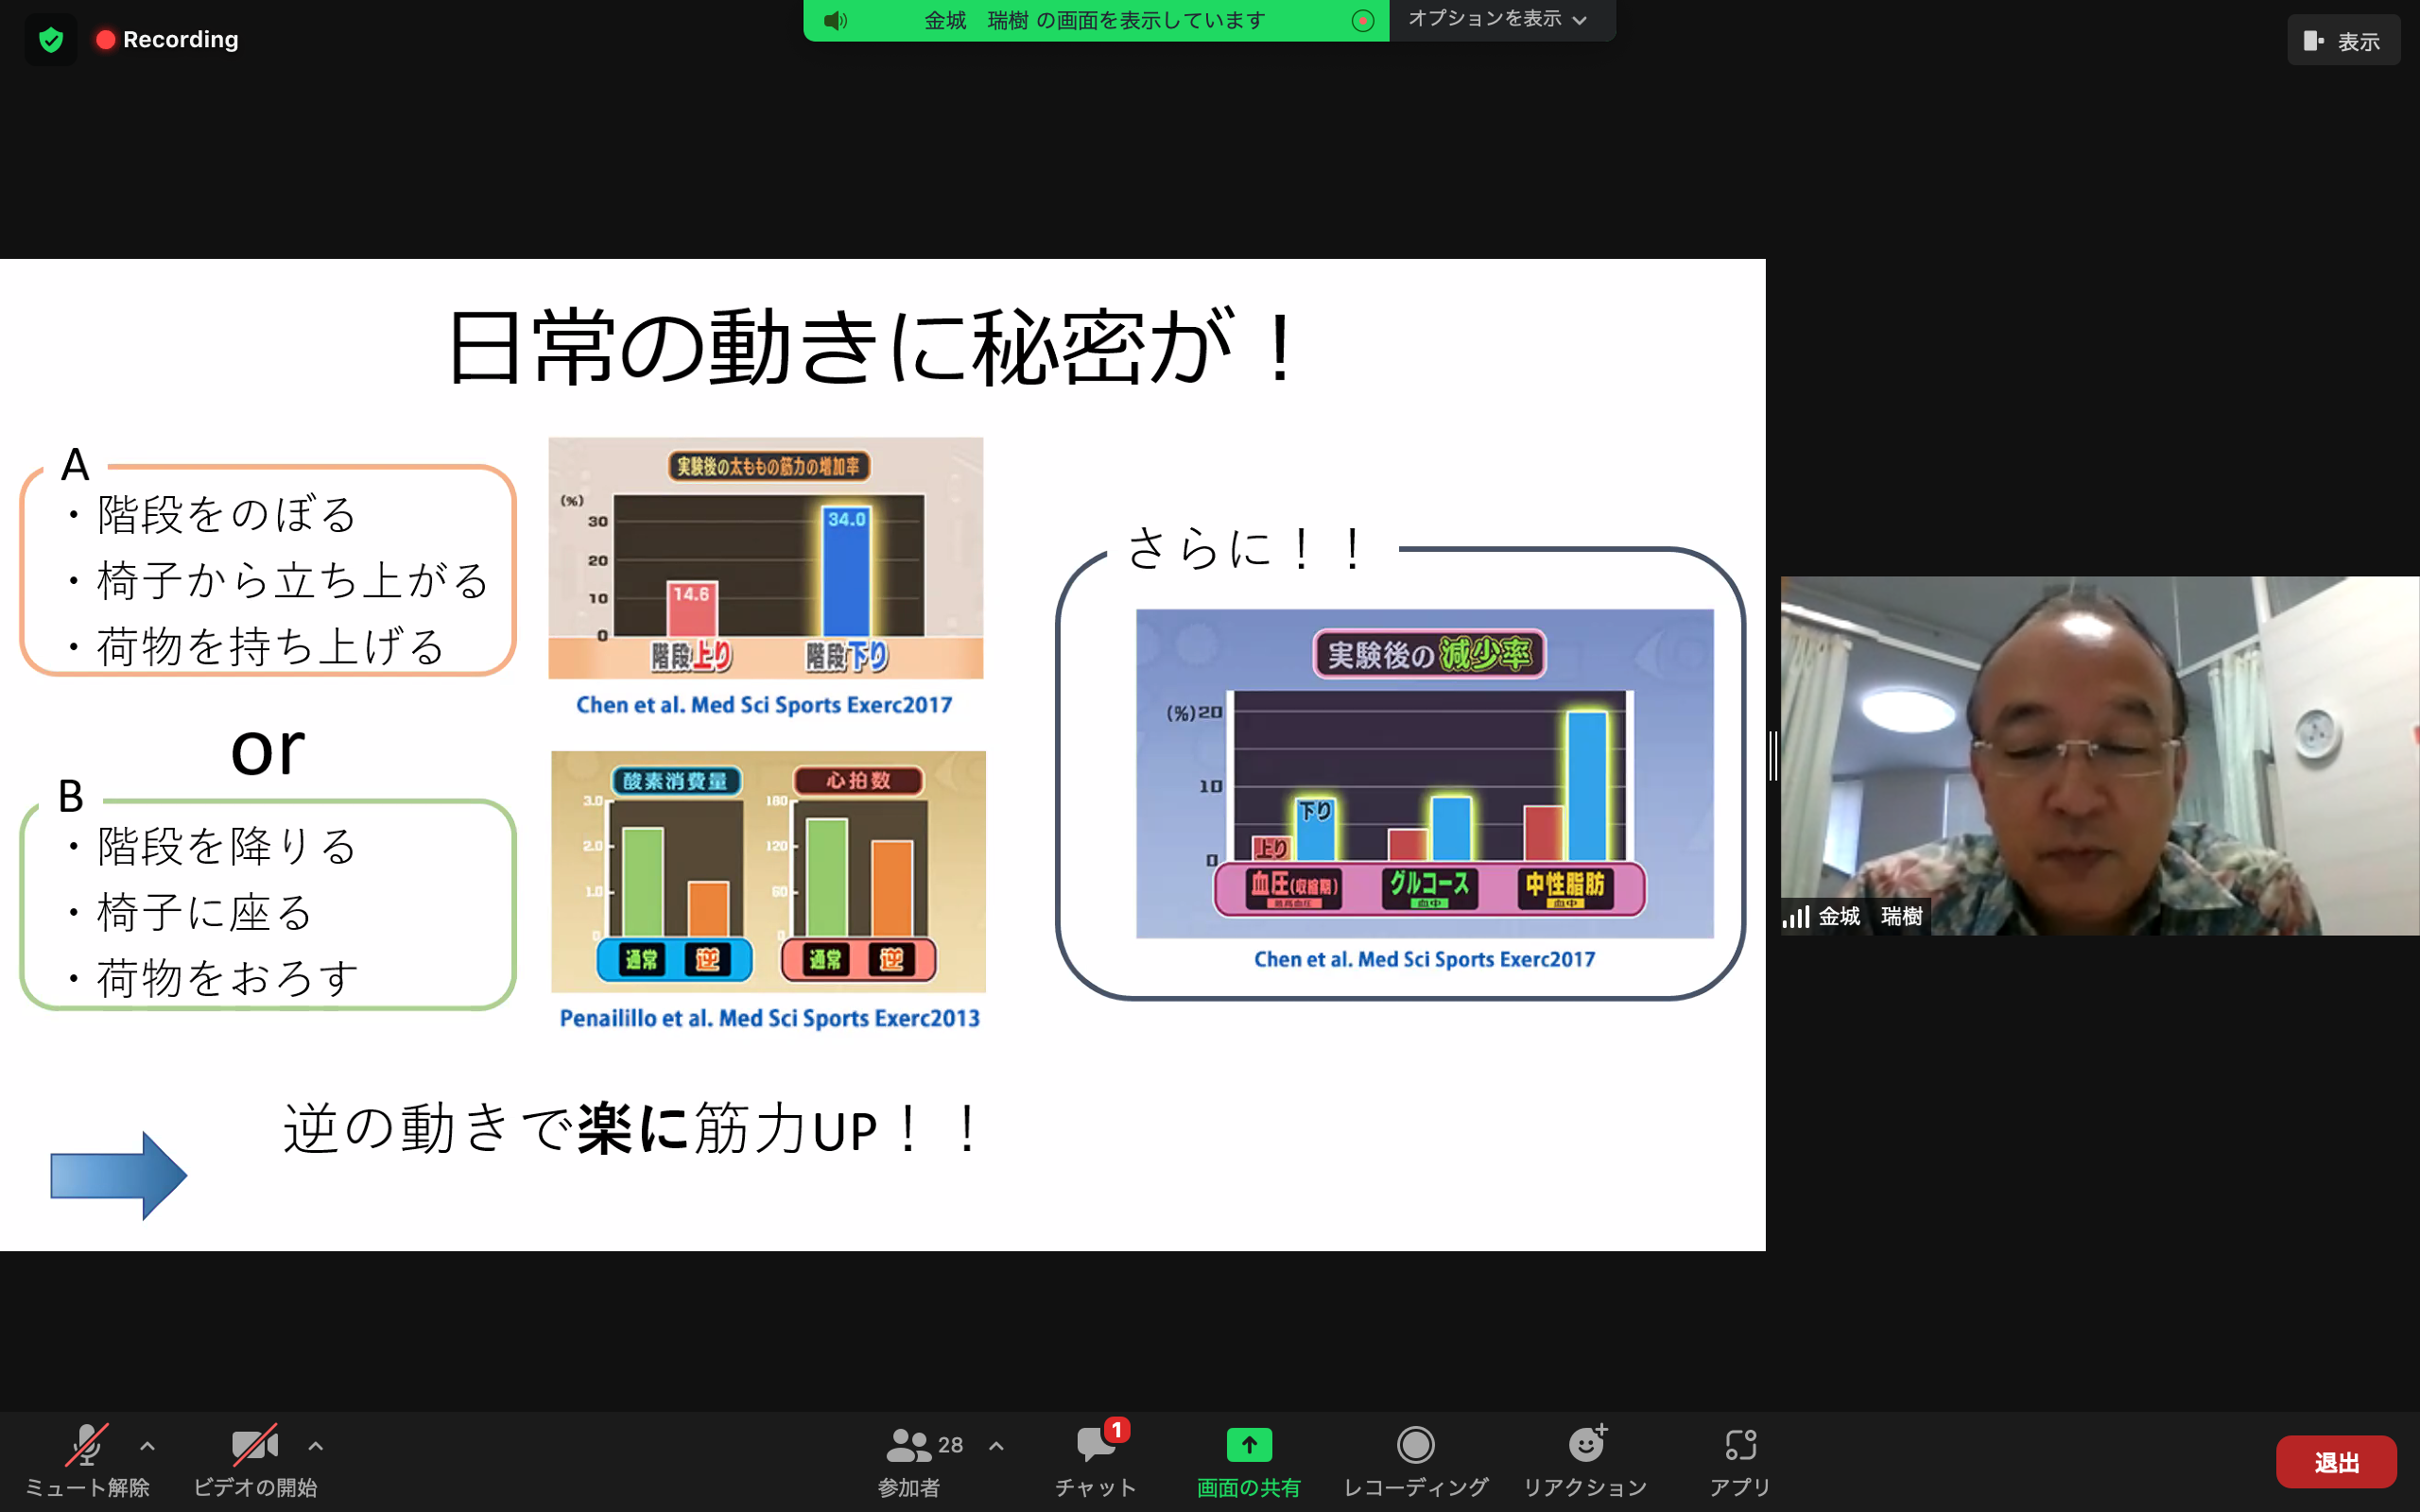Click the green encryption shield icon
The image size is (2420, 1512).
coord(51,40)
